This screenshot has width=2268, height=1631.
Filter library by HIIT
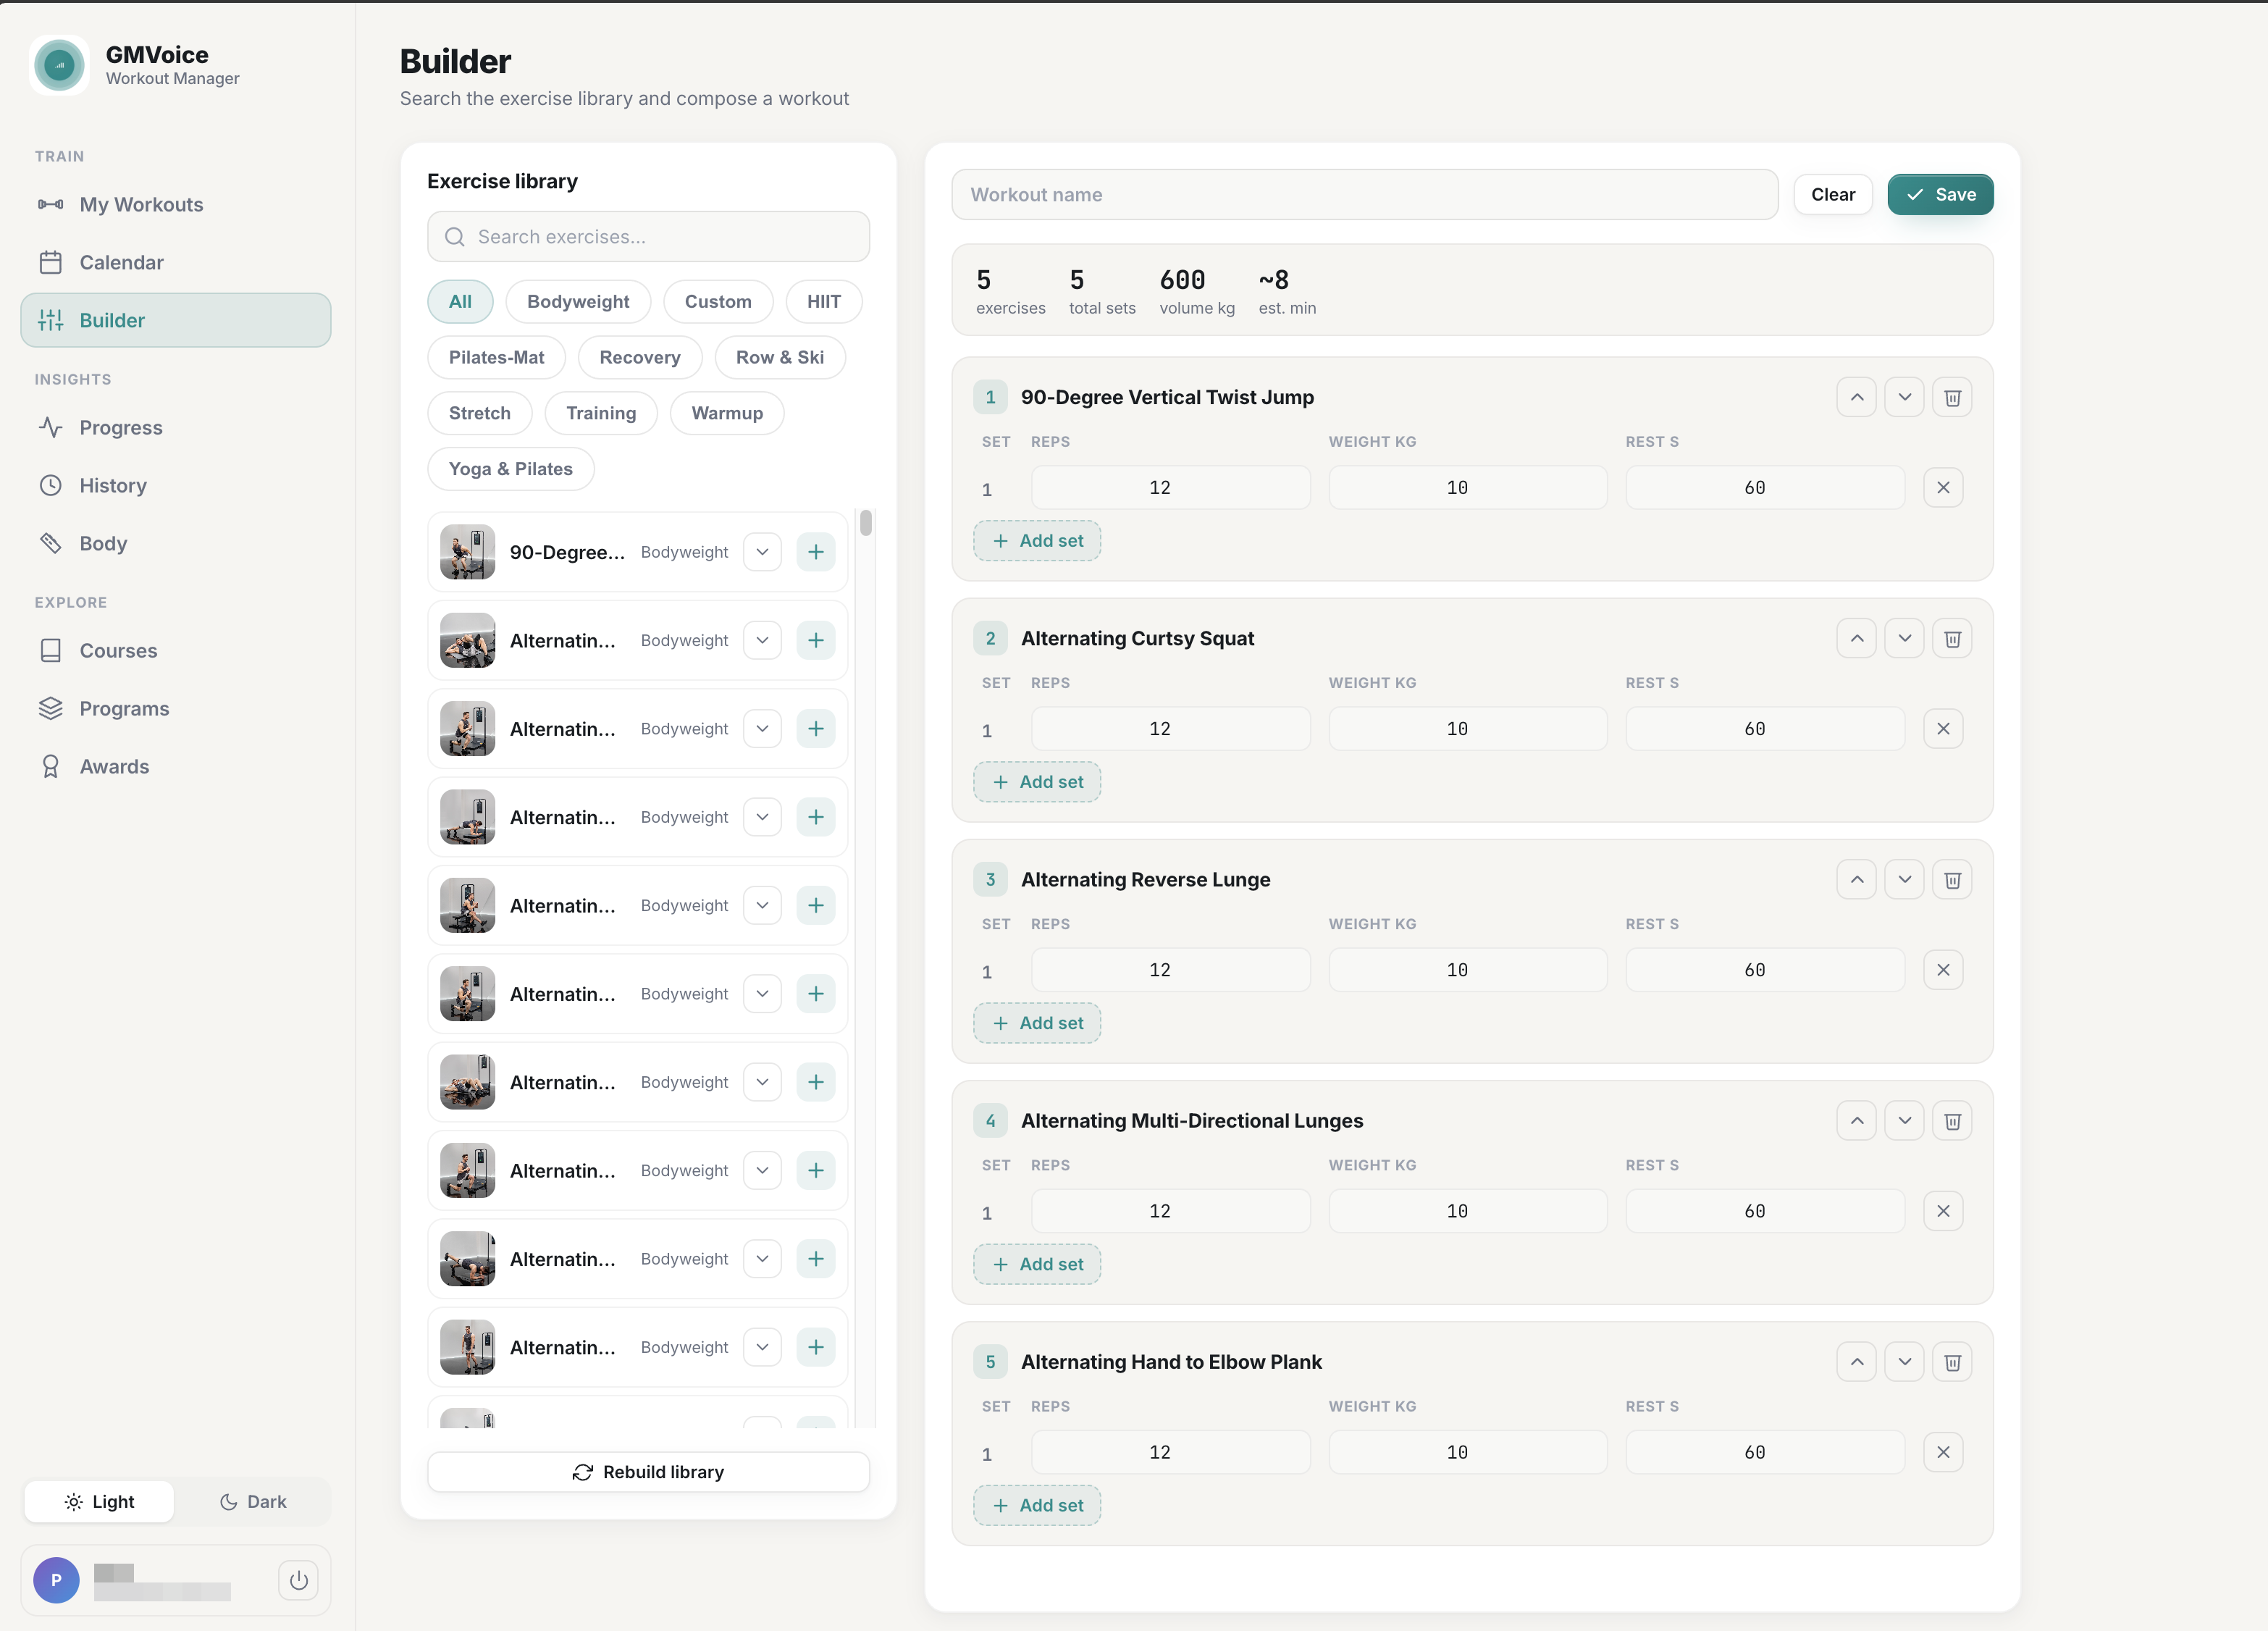823,301
